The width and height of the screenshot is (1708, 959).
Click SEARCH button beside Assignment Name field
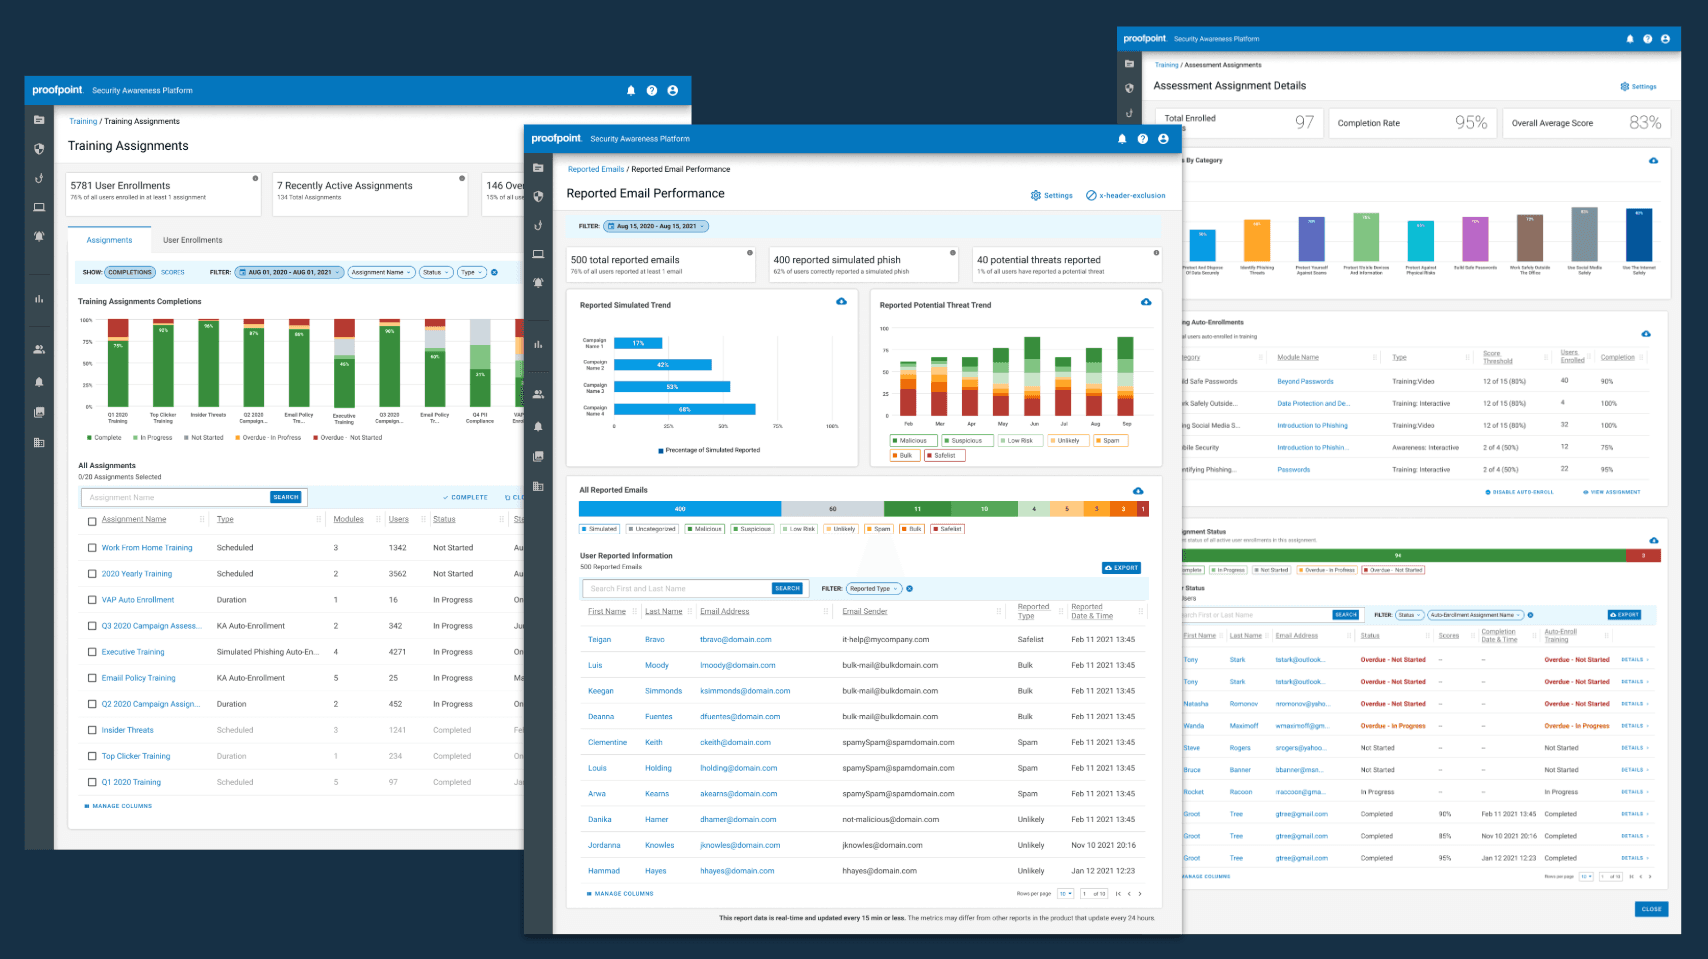coord(286,497)
